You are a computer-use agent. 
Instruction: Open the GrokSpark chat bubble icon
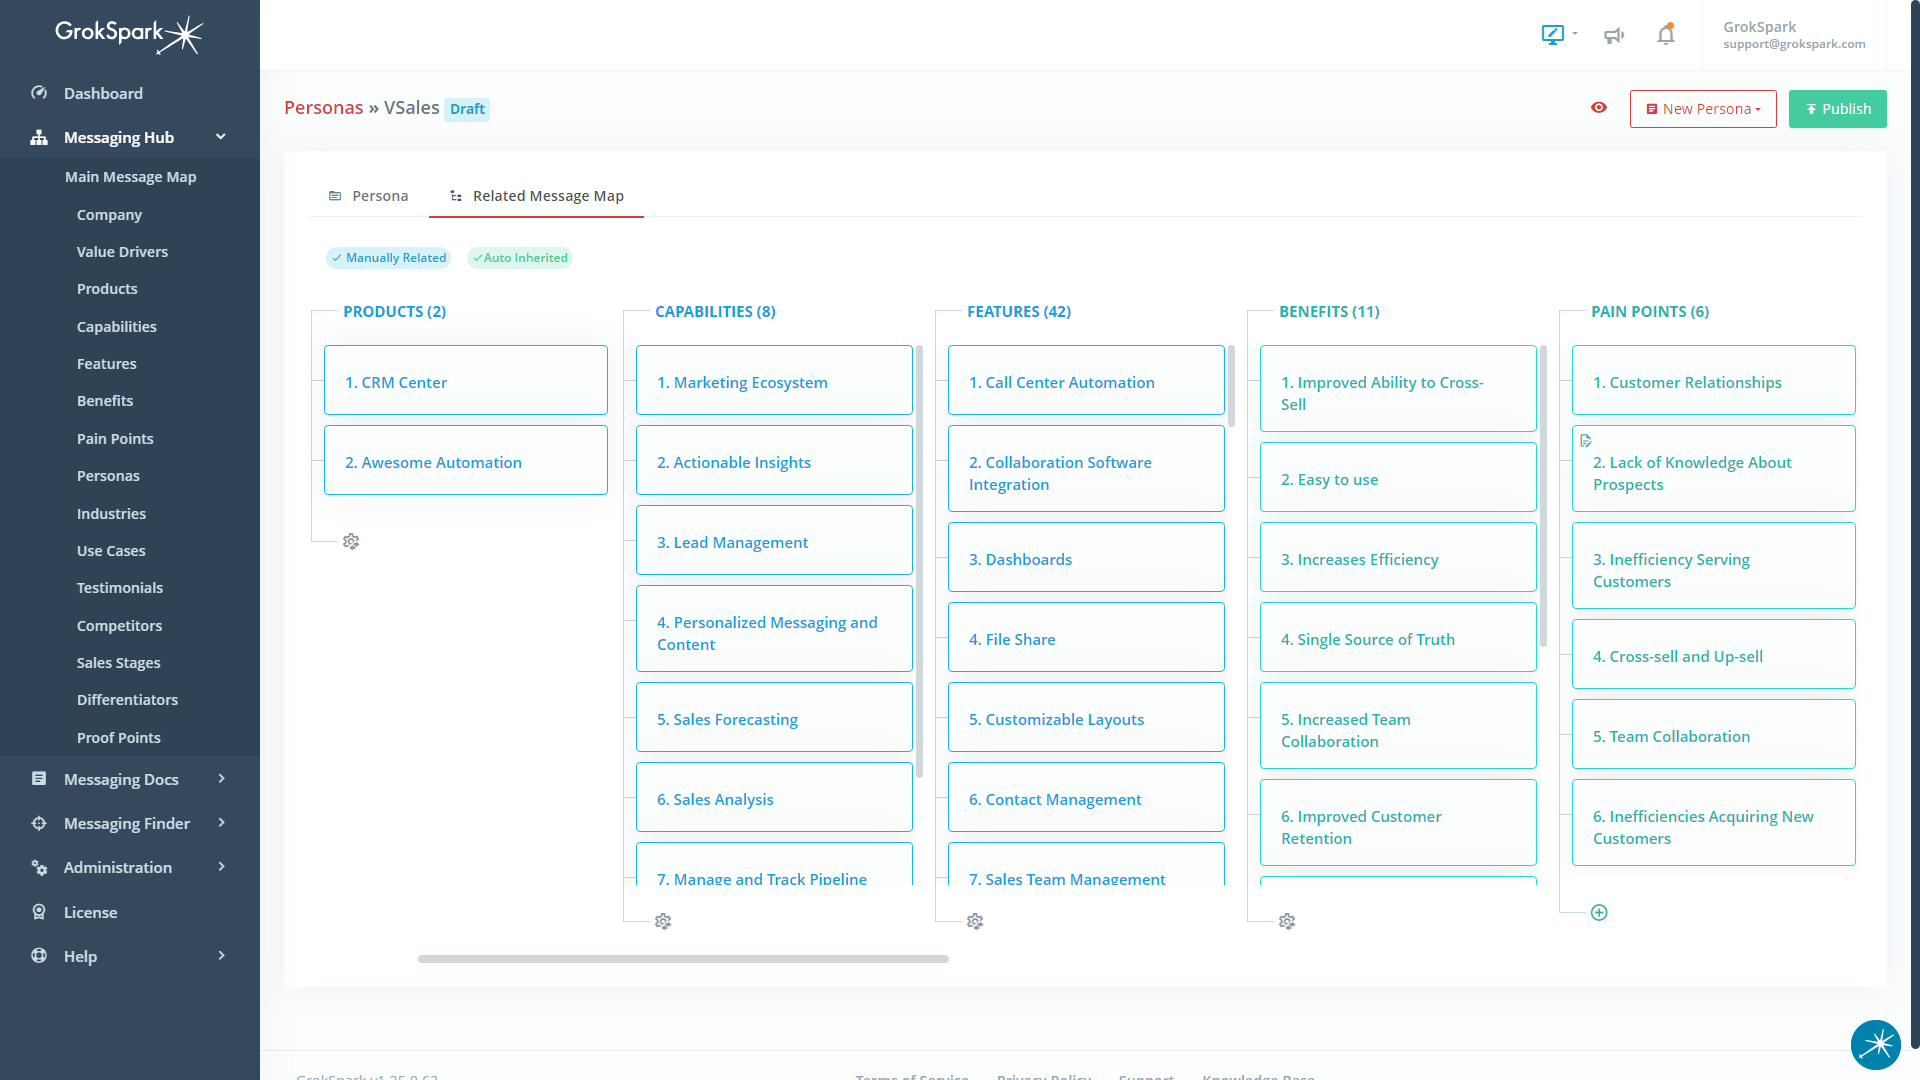point(1875,1044)
